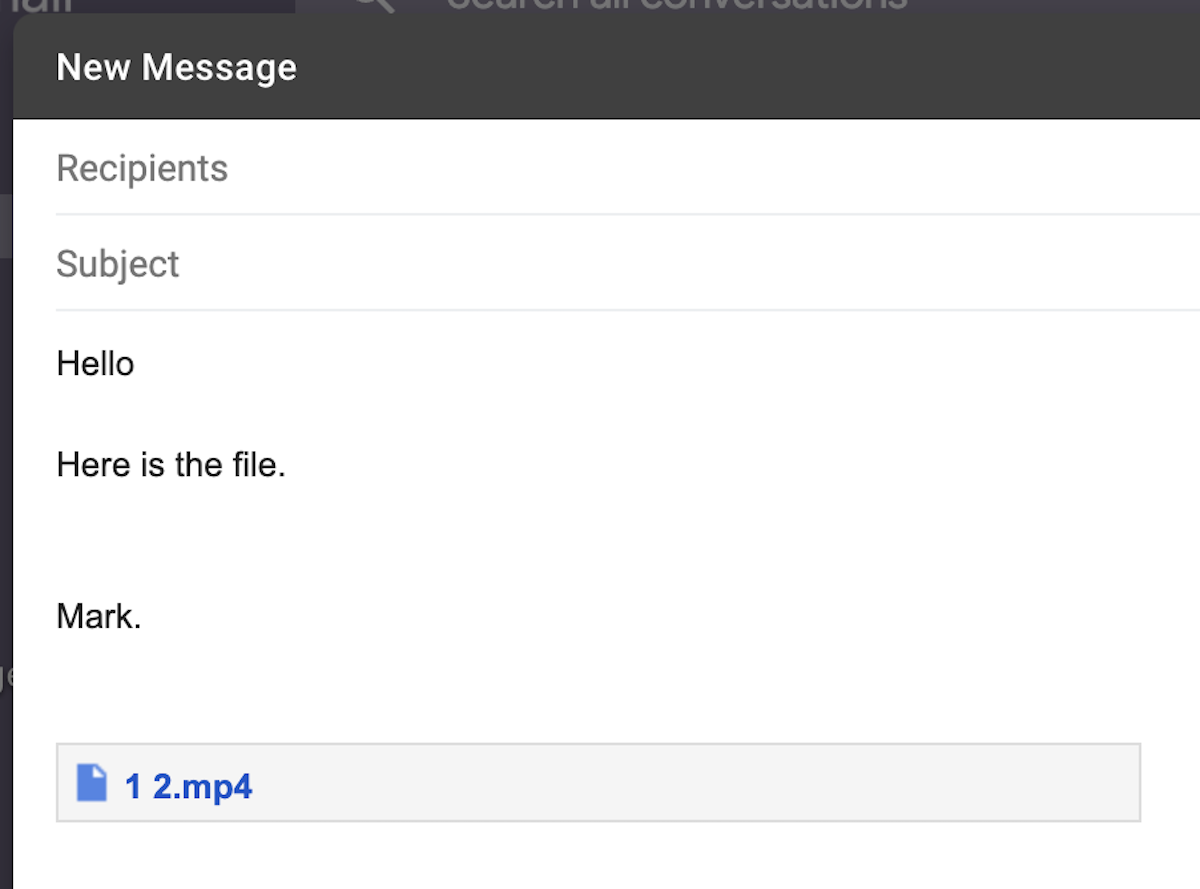The height and width of the screenshot is (889, 1200).
Task: Click the dark header bar right of New Message
Action: click(x=750, y=68)
